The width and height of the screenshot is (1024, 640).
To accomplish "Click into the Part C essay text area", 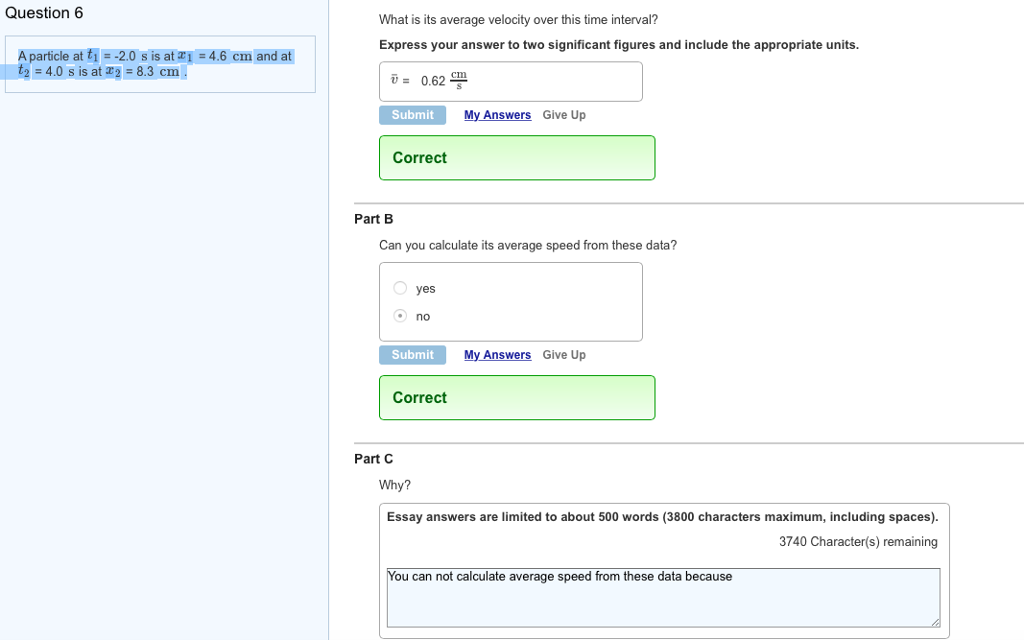I will 662,598.
